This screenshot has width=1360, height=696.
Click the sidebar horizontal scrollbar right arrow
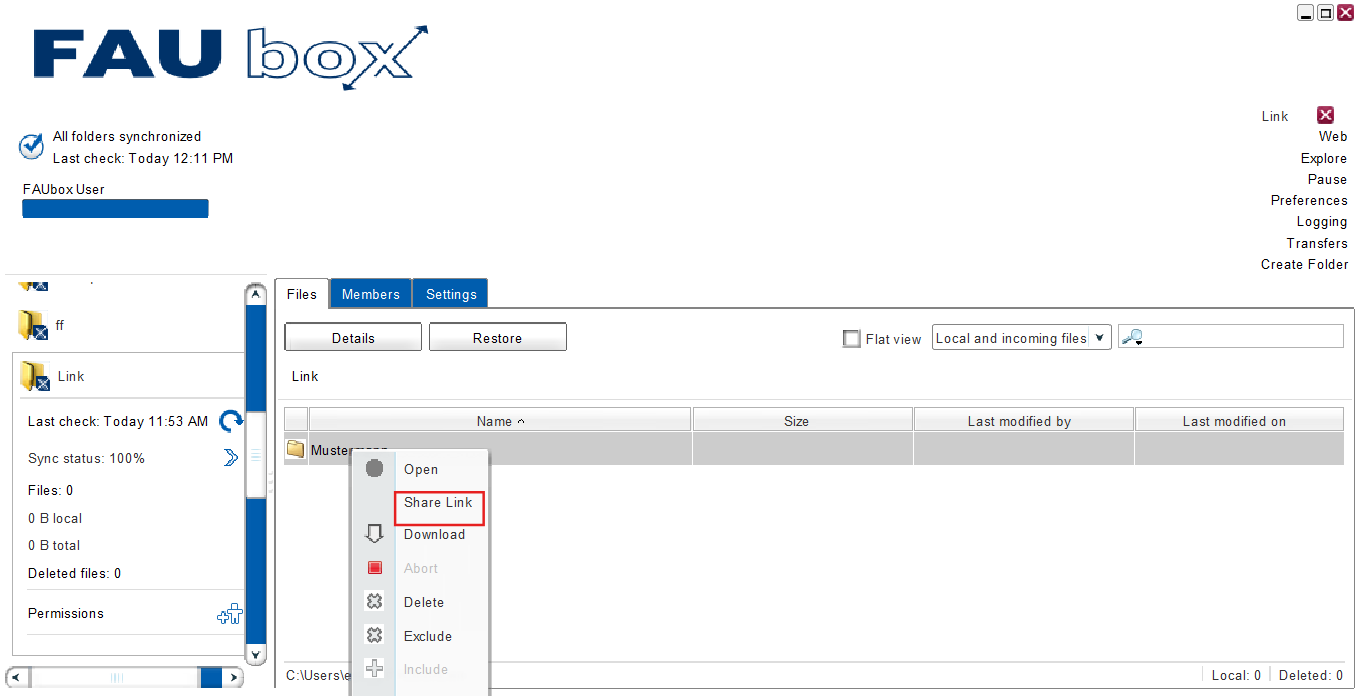[233, 677]
